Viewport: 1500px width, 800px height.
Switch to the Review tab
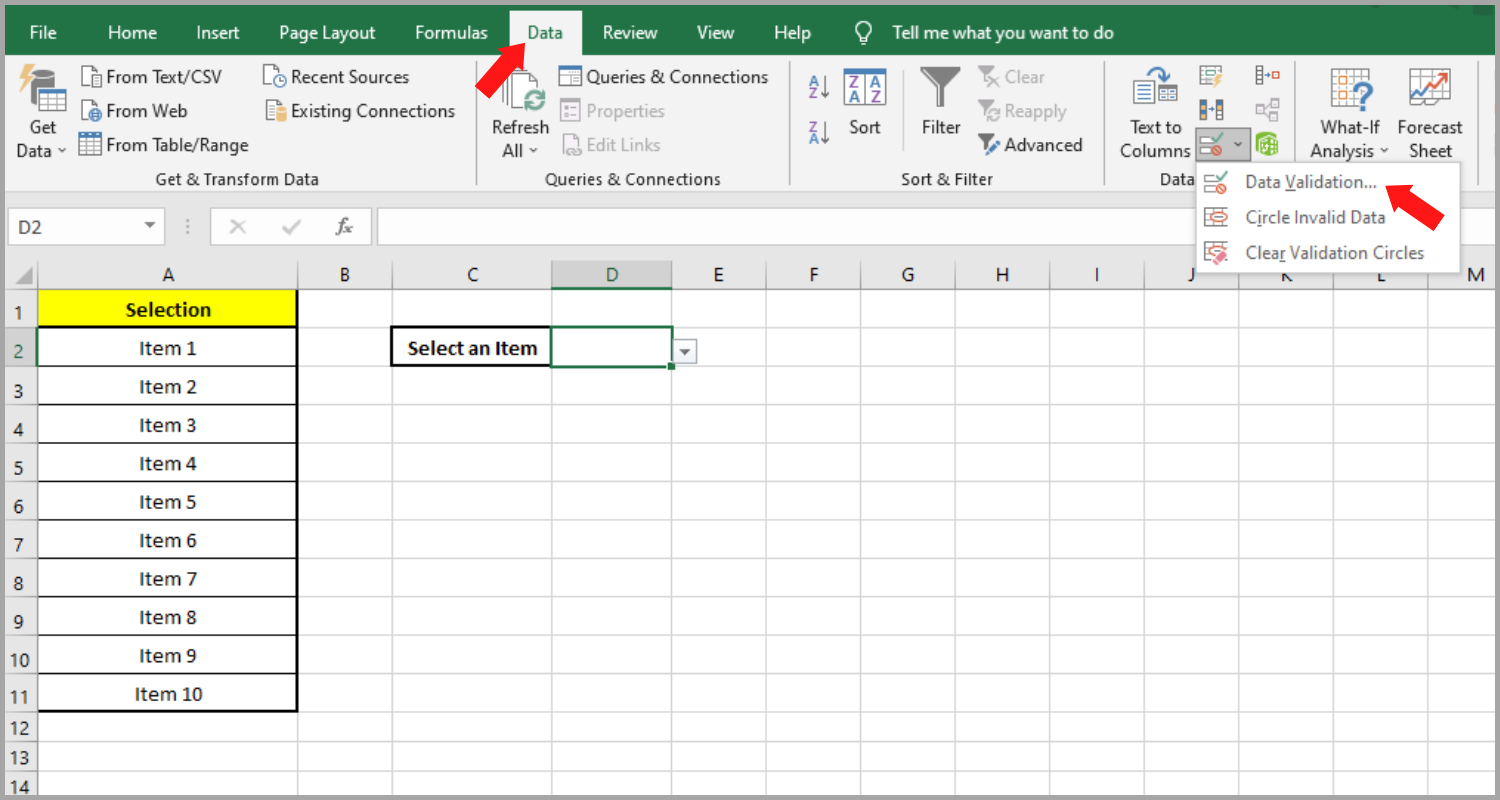(629, 31)
